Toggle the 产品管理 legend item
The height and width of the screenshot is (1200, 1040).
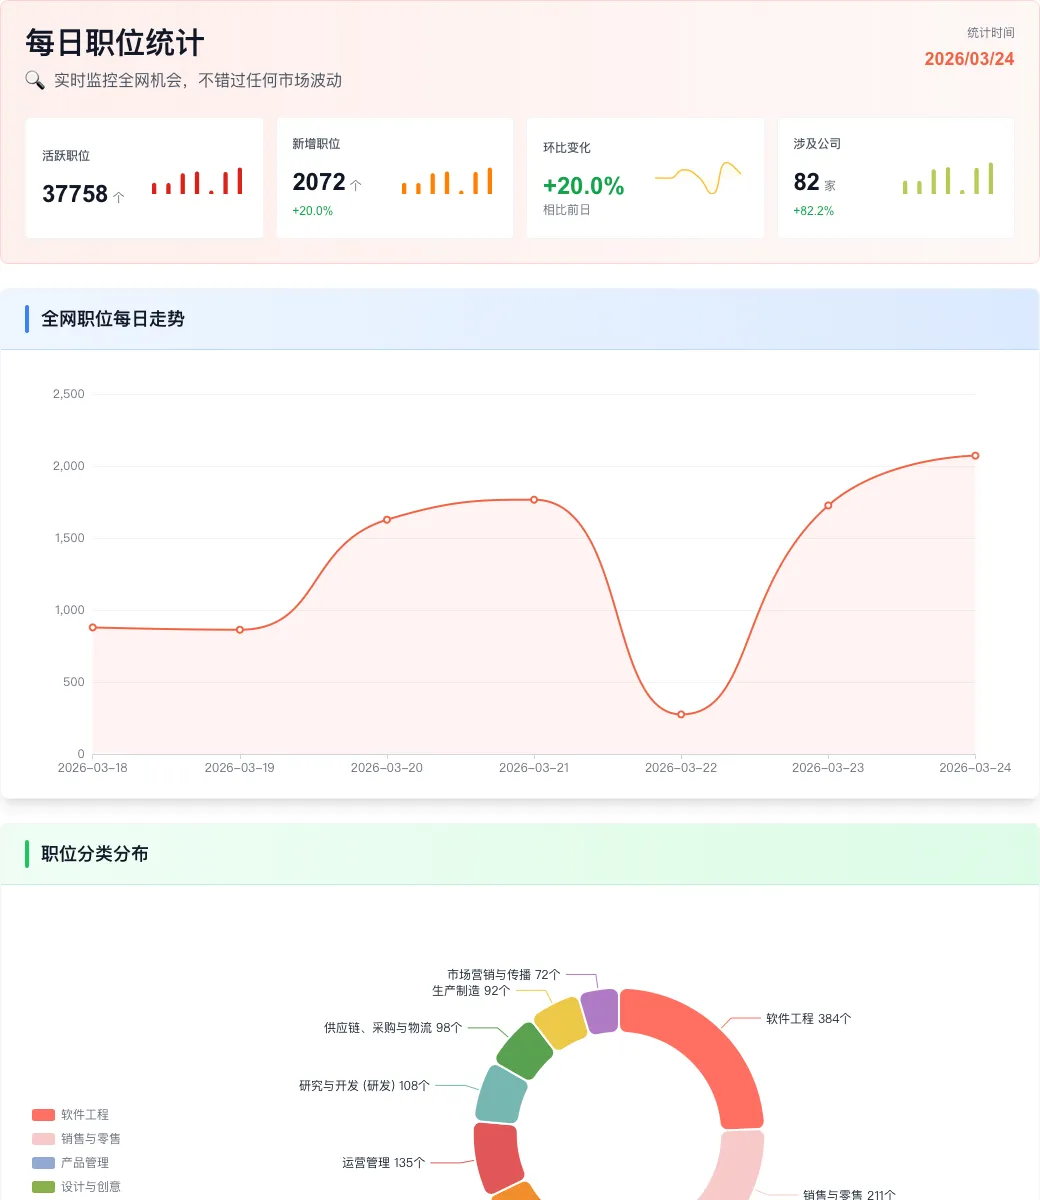(x=70, y=1163)
